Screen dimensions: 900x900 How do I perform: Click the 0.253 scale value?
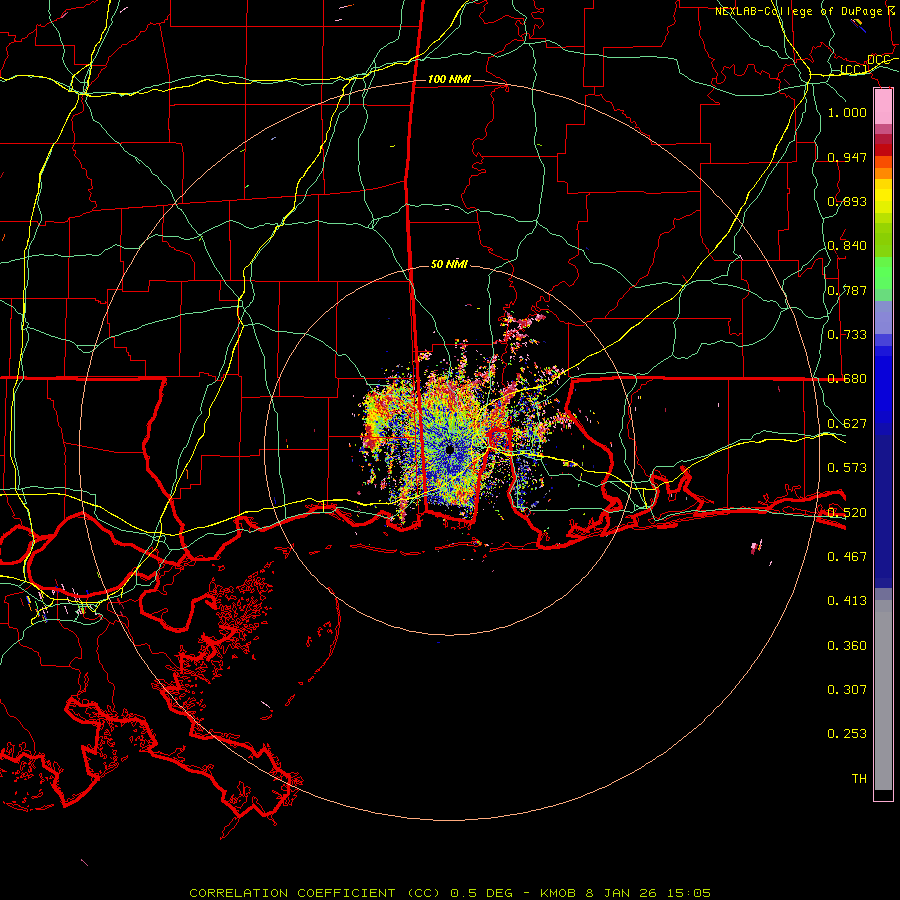[847, 734]
